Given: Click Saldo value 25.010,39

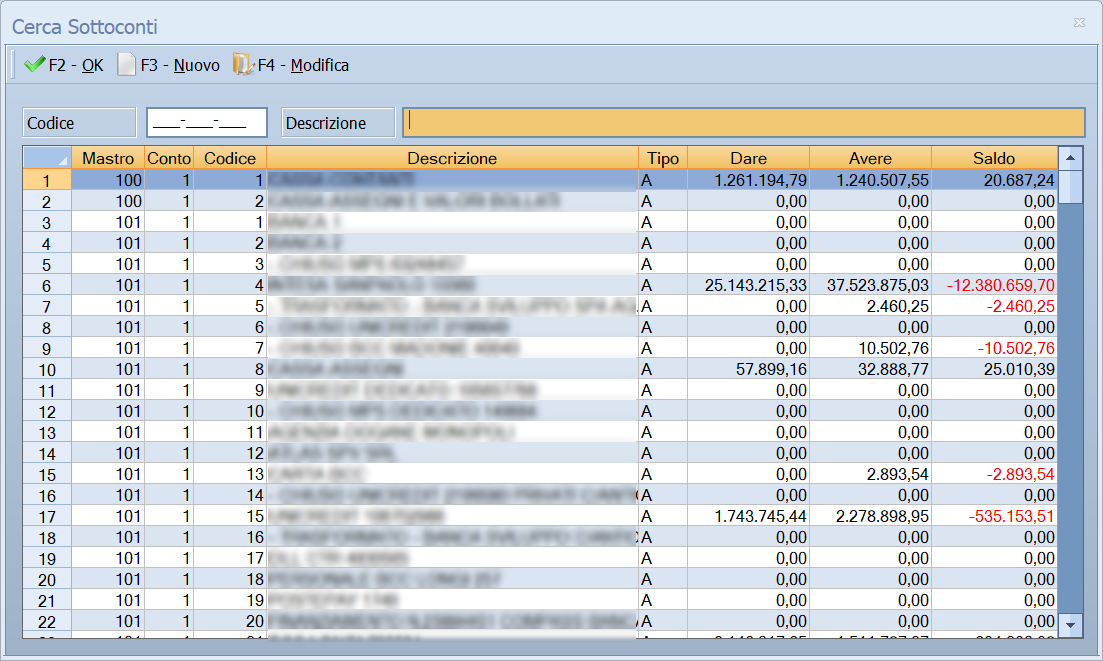Looking at the screenshot, I should click(1019, 369).
